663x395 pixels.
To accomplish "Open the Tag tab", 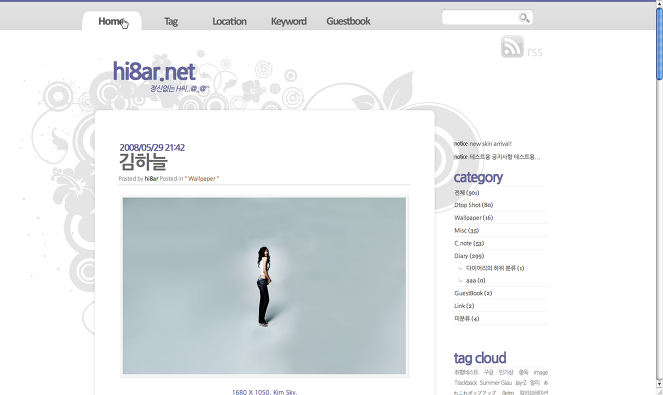I will [x=171, y=21].
